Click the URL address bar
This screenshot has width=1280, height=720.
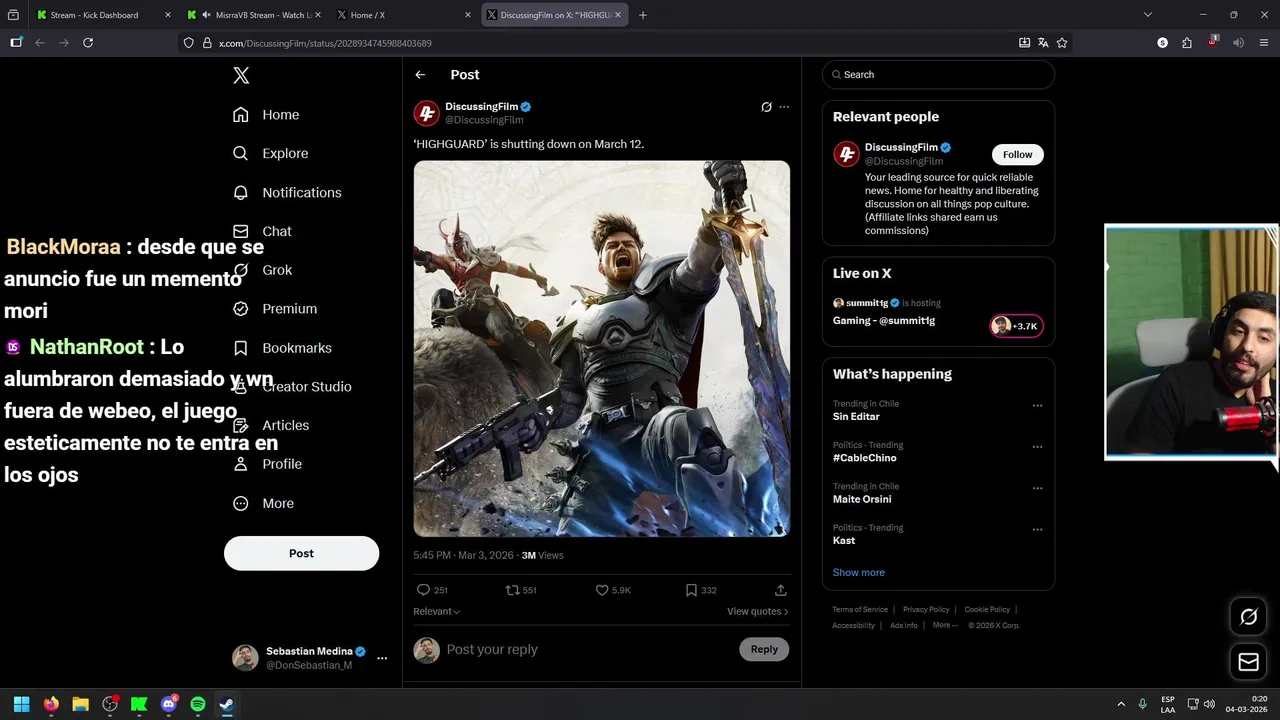click(600, 43)
